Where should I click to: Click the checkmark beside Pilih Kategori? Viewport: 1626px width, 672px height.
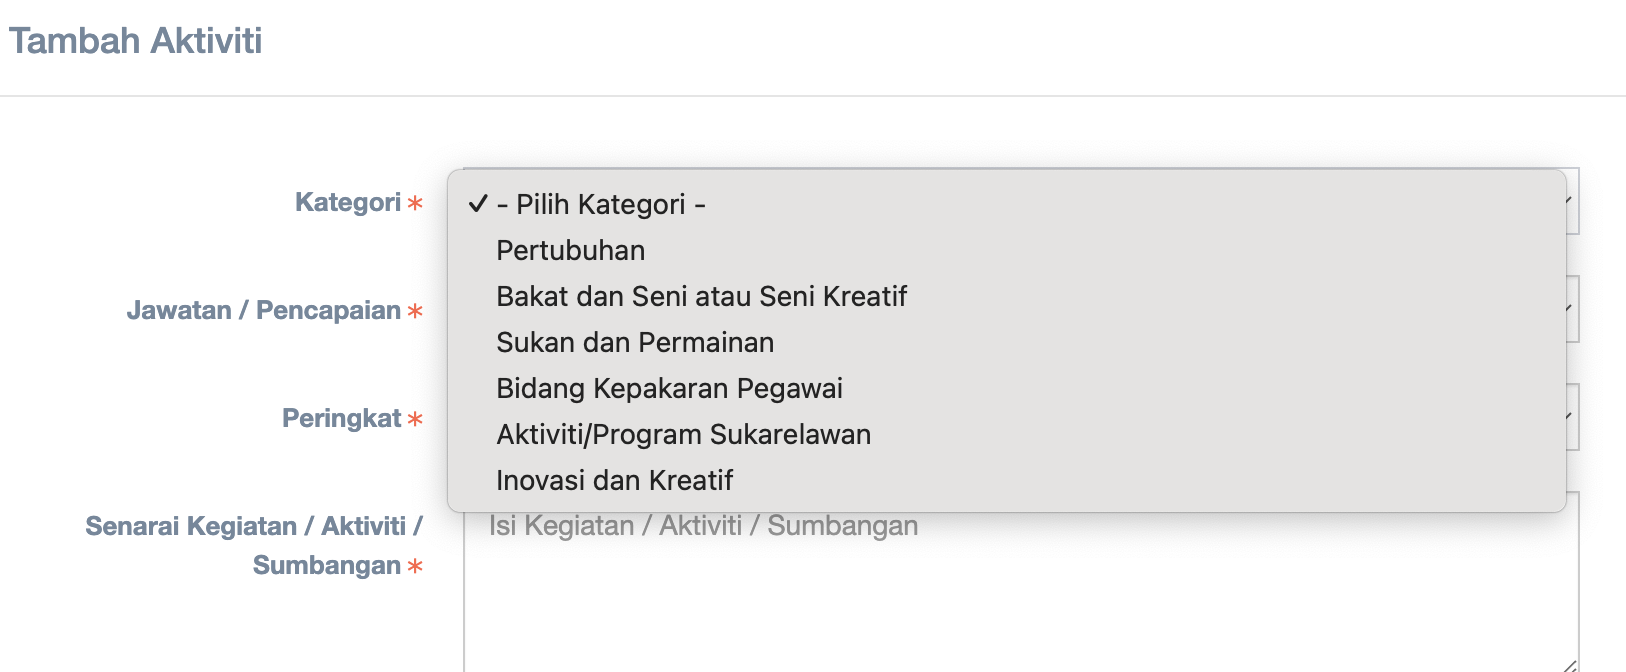477,204
